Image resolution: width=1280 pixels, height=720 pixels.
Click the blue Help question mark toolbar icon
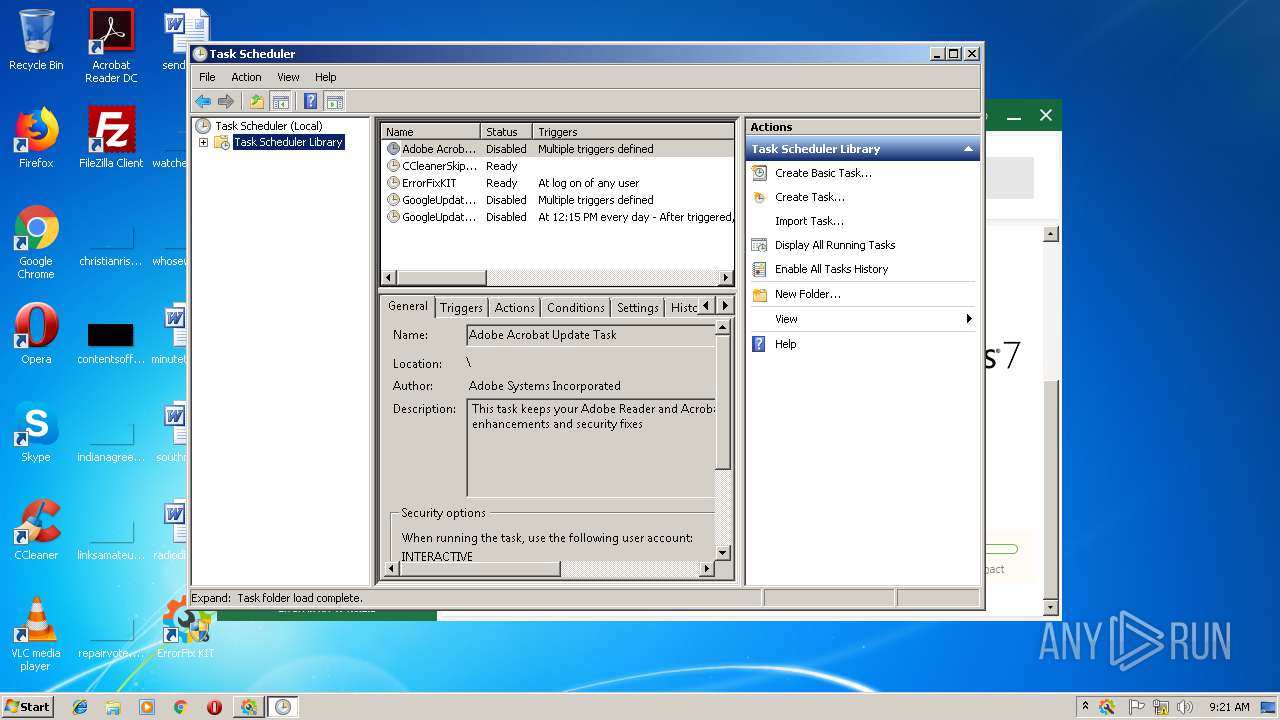tap(311, 101)
